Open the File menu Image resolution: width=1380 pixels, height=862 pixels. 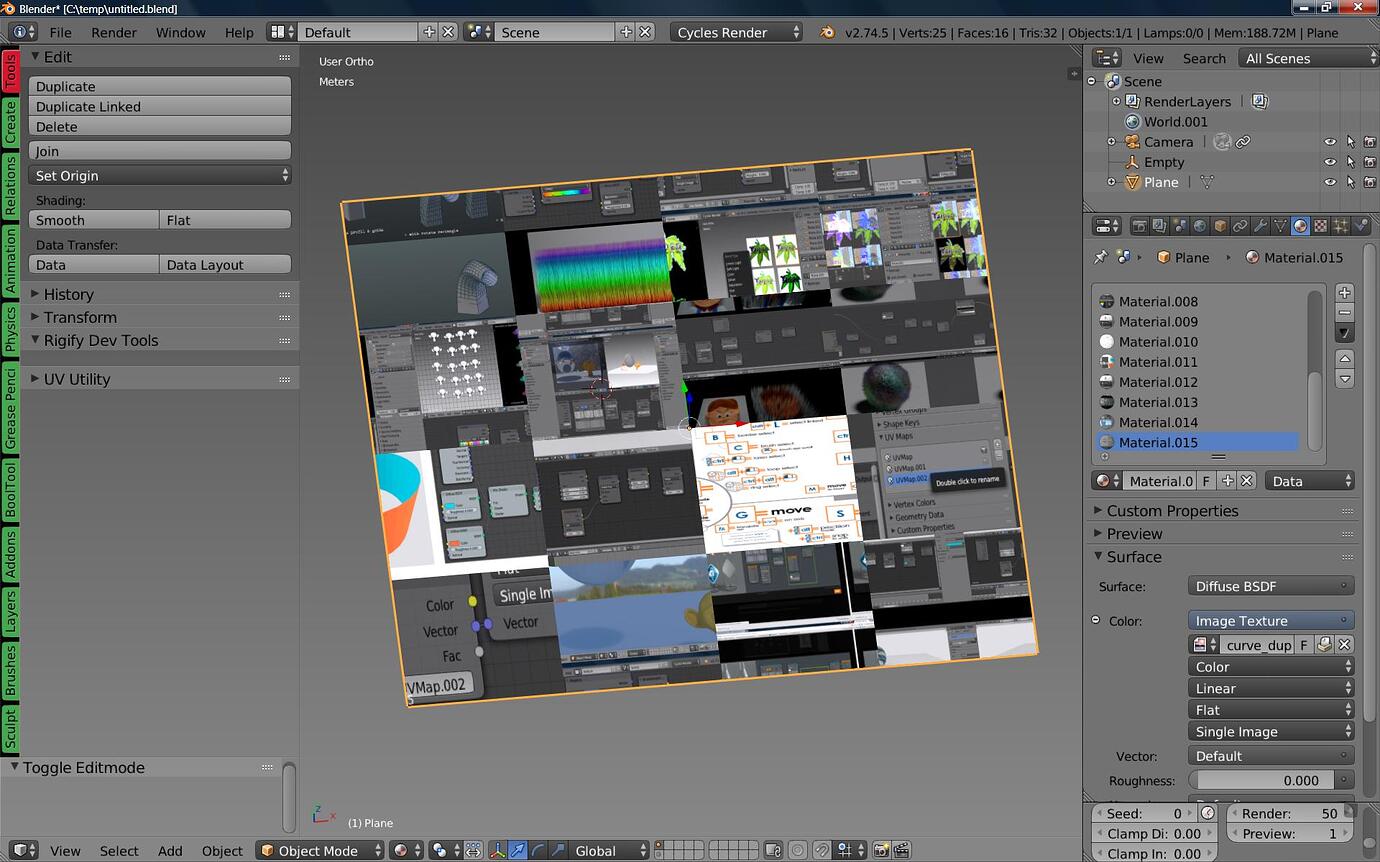click(61, 32)
